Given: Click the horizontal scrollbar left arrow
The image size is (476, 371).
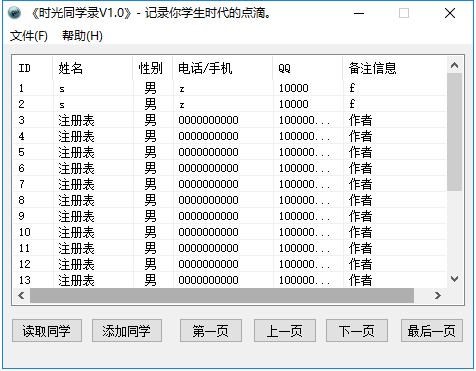Looking at the screenshot, I should point(21,295).
